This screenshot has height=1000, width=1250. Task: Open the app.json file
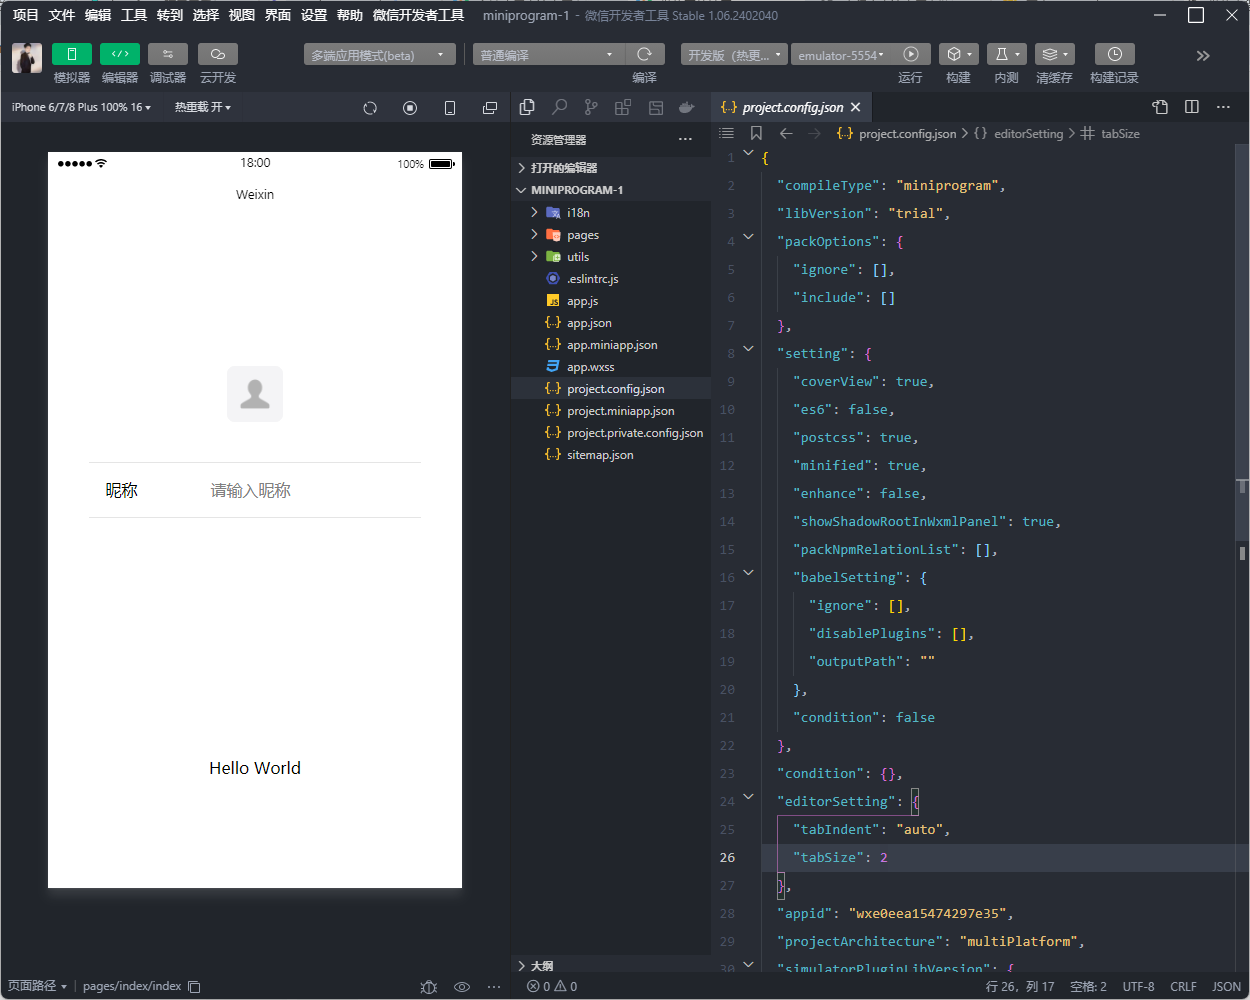click(x=611, y=323)
